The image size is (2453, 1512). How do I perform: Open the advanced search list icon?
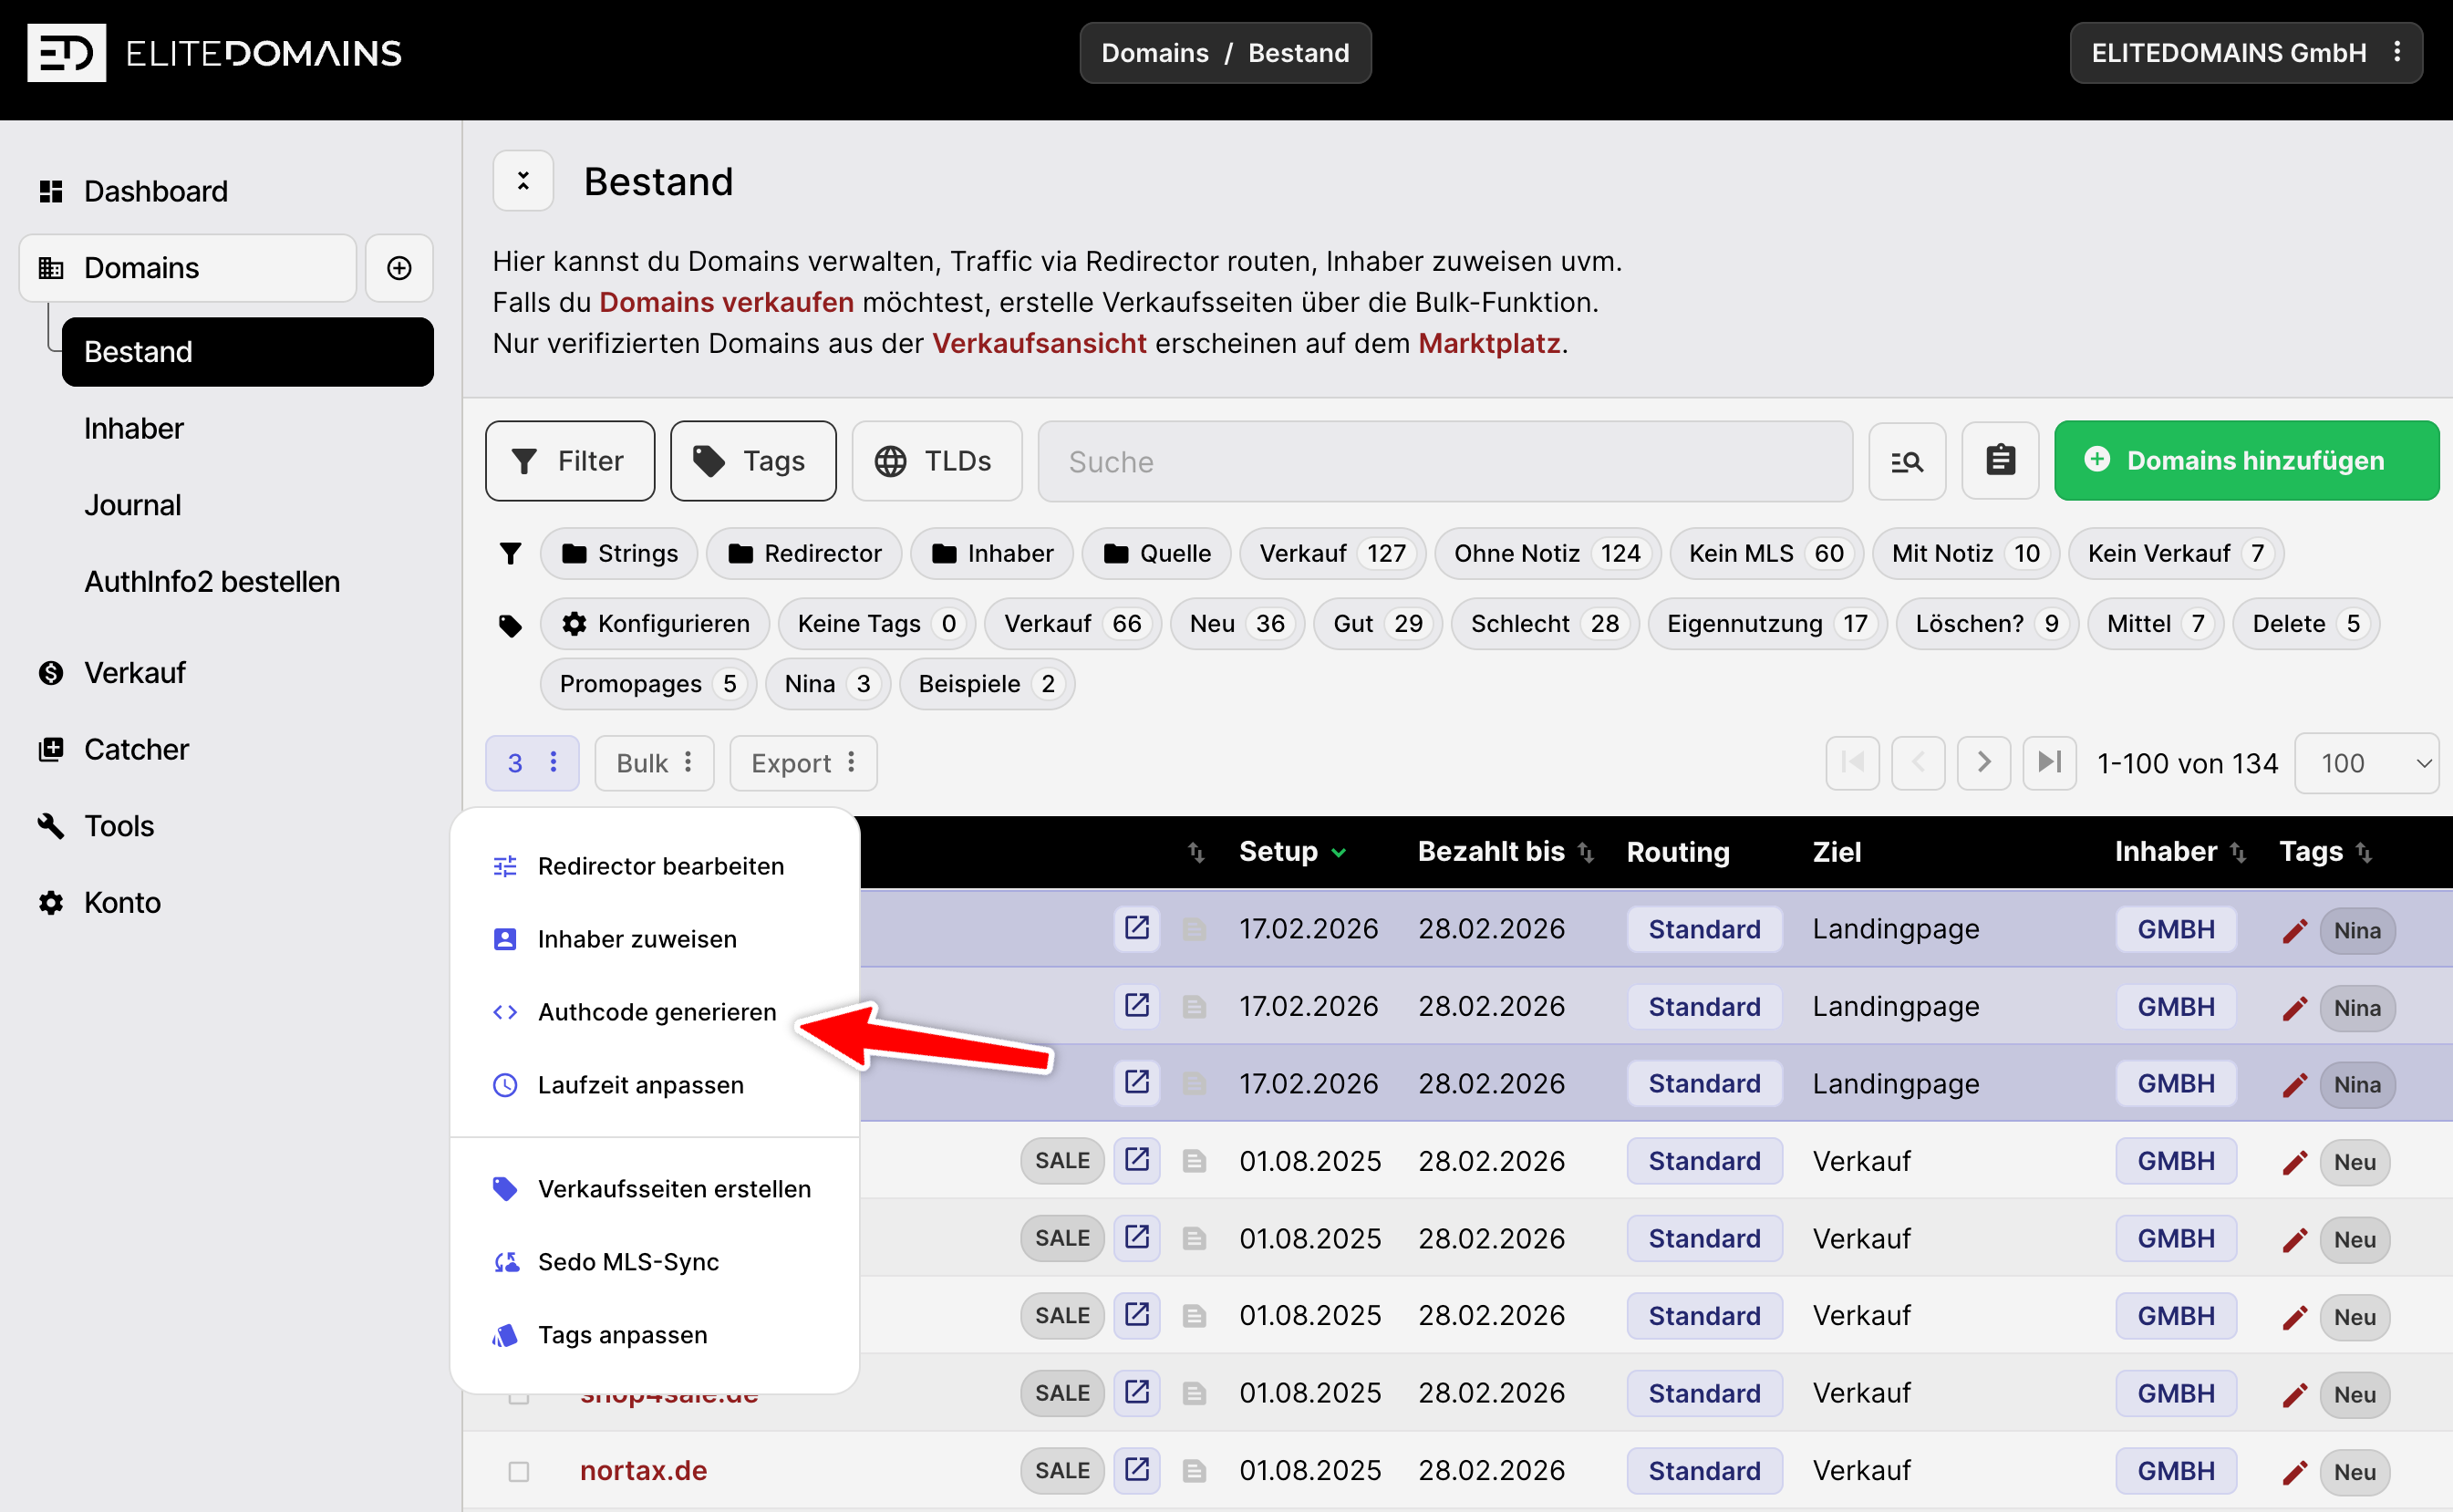coord(1906,461)
